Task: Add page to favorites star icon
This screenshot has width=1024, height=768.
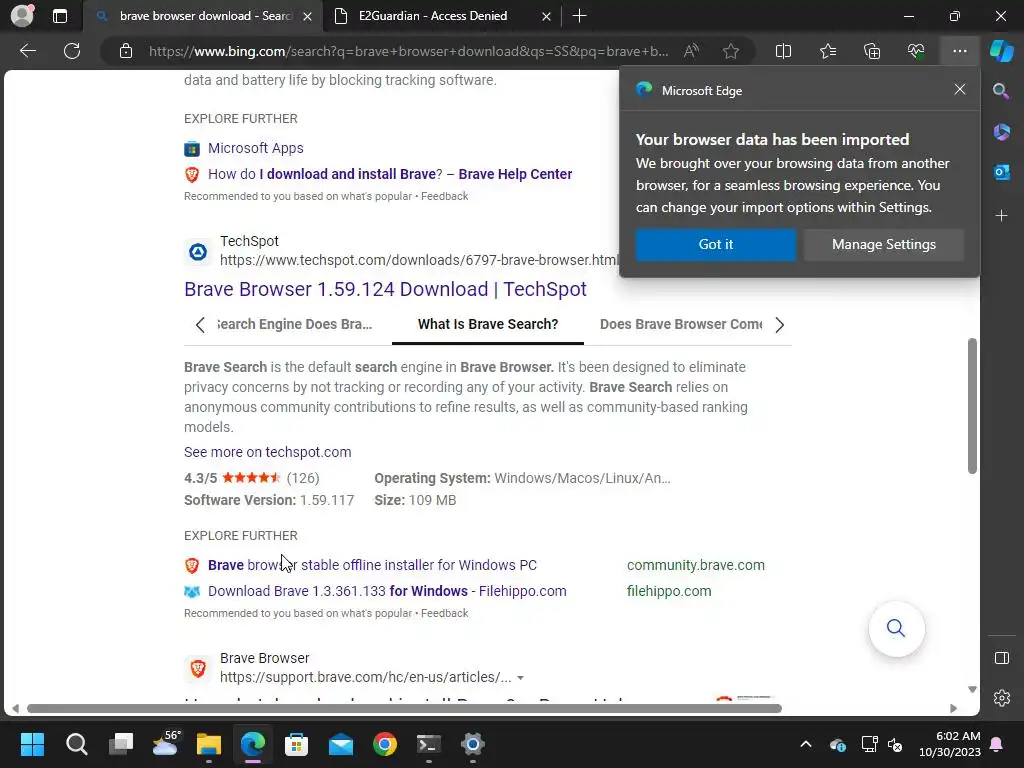Action: coord(731,51)
